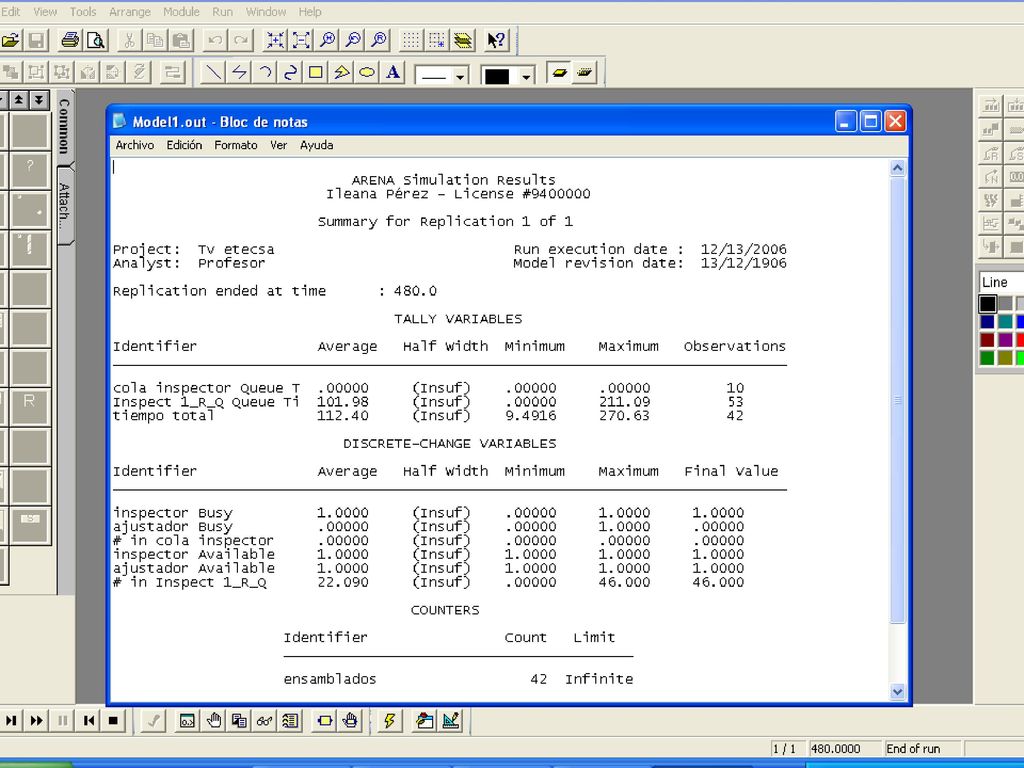Select the Text tool with letter A

[392, 72]
